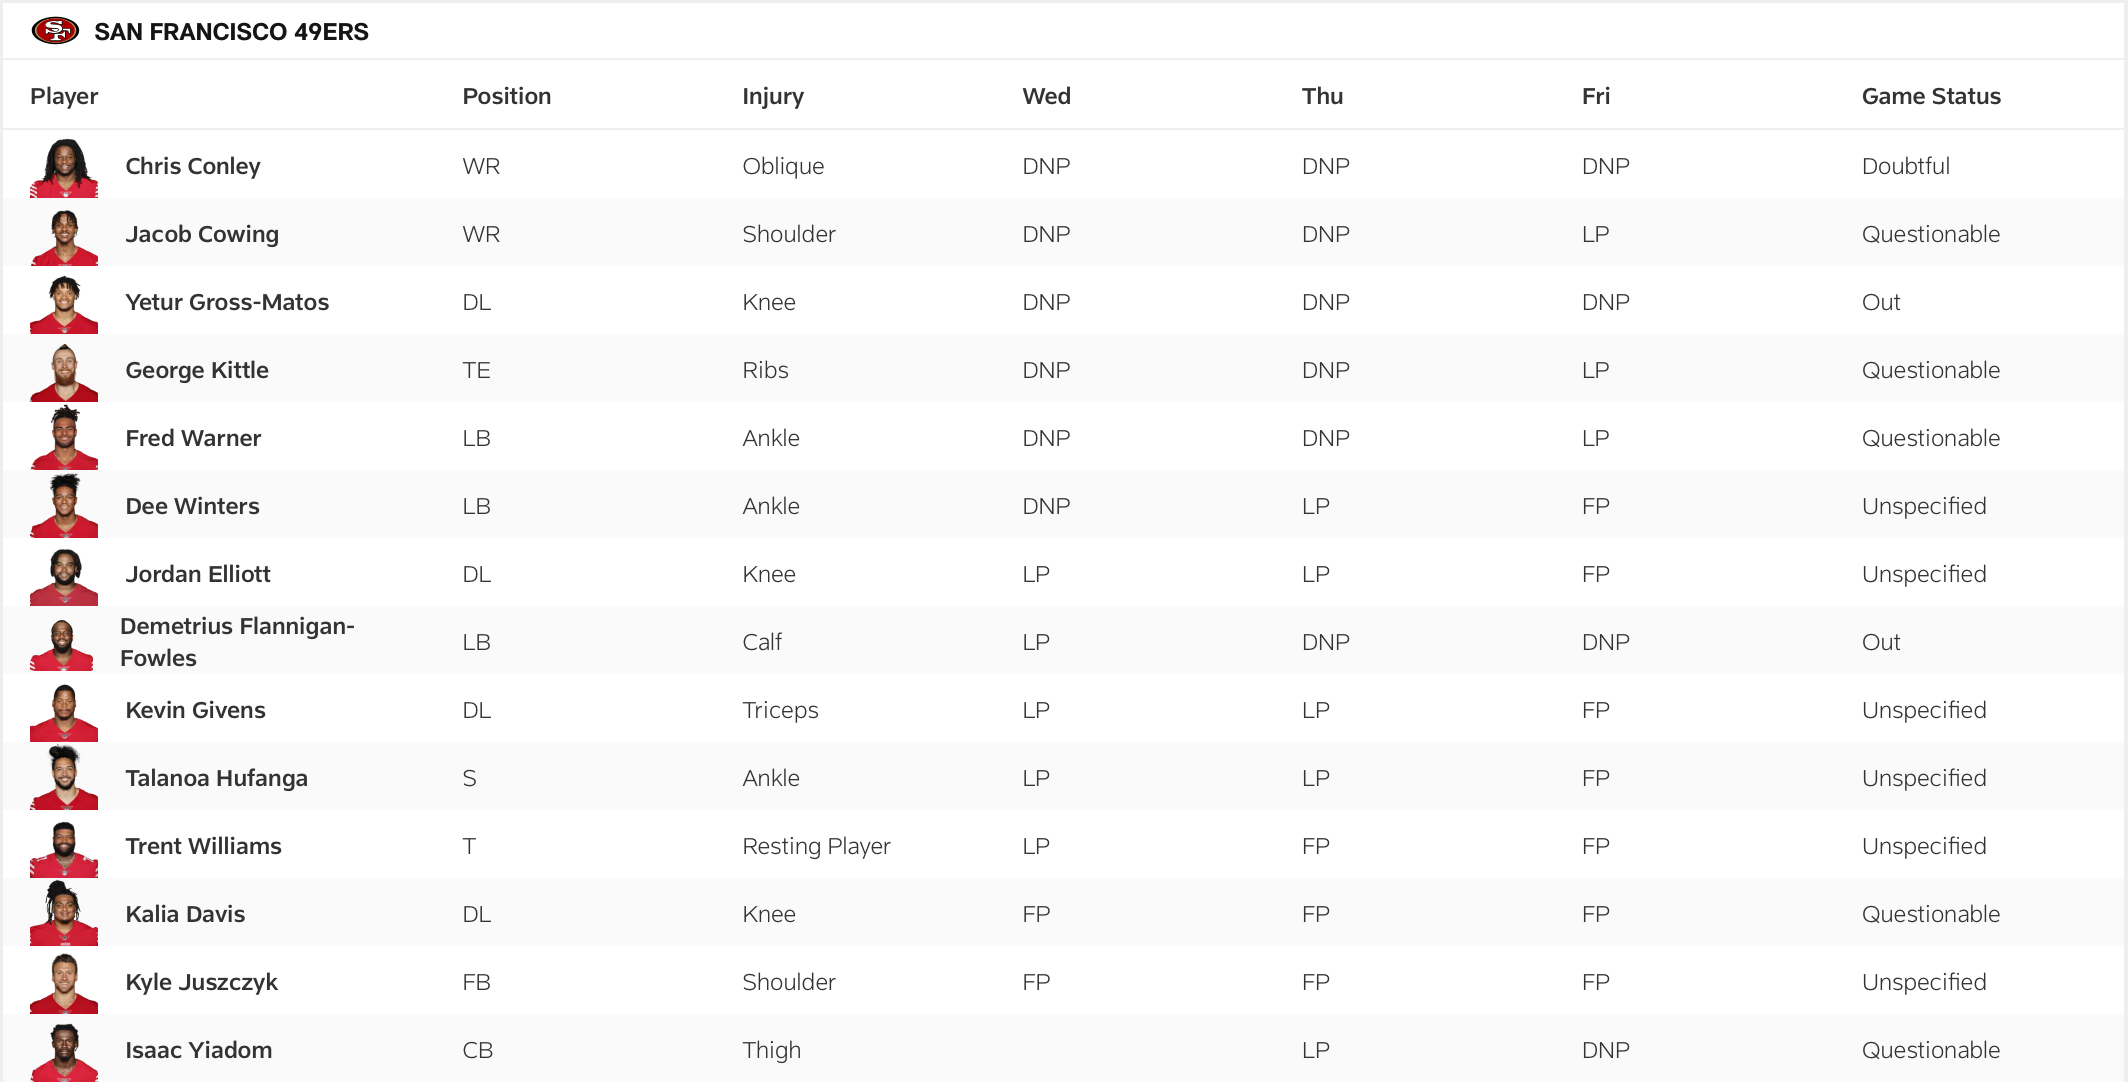Click the San Francisco 49ers team title
This screenshot has width=2128, height=1082.
[x=231, y=32]
